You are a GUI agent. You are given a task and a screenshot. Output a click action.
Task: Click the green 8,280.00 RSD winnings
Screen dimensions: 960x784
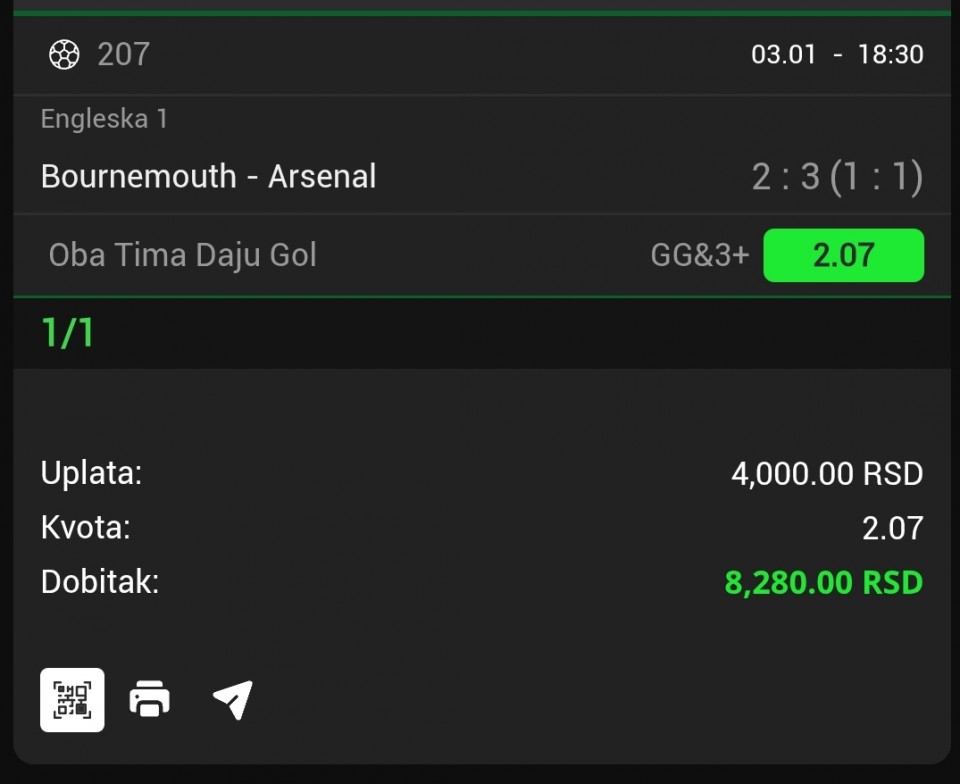(x=823, y=582)
